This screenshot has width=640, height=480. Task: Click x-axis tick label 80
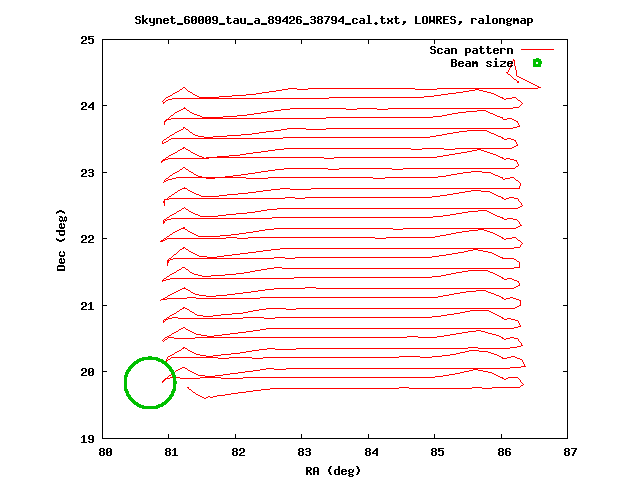[x=105, y=452]
